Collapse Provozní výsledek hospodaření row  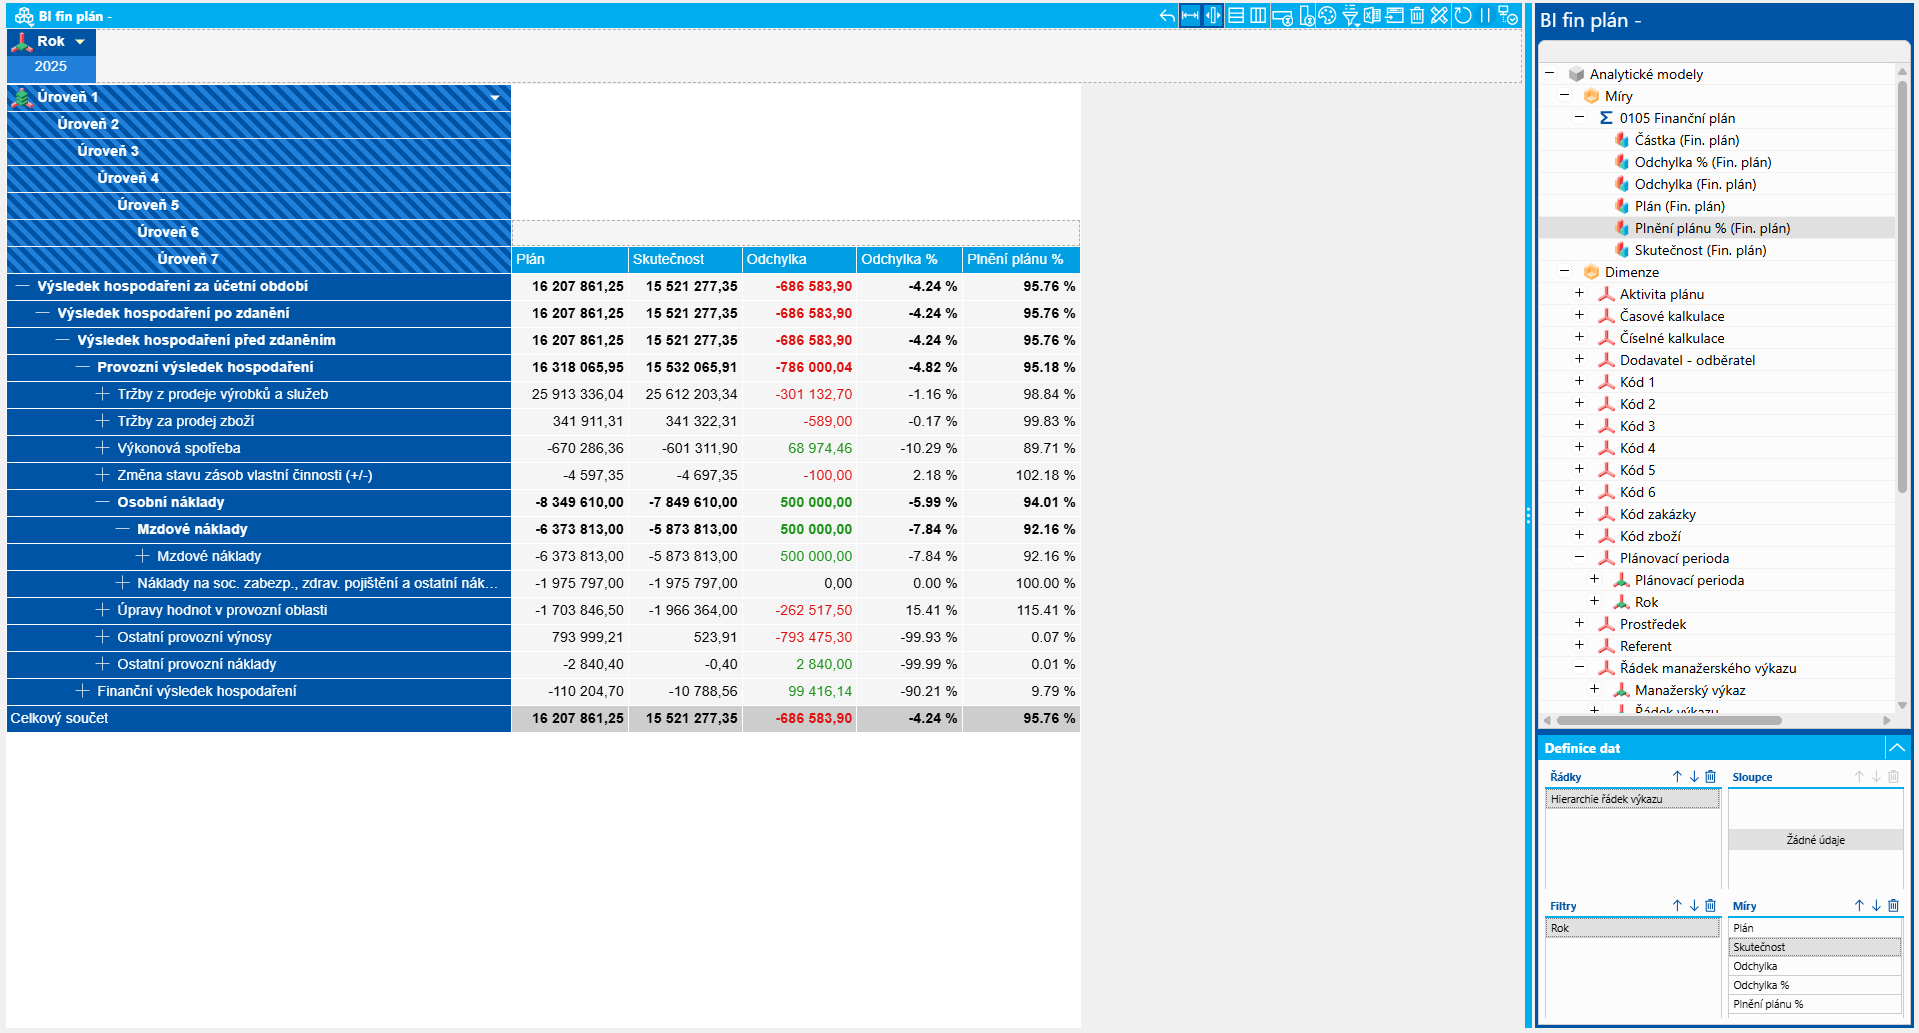click(82, 367)
